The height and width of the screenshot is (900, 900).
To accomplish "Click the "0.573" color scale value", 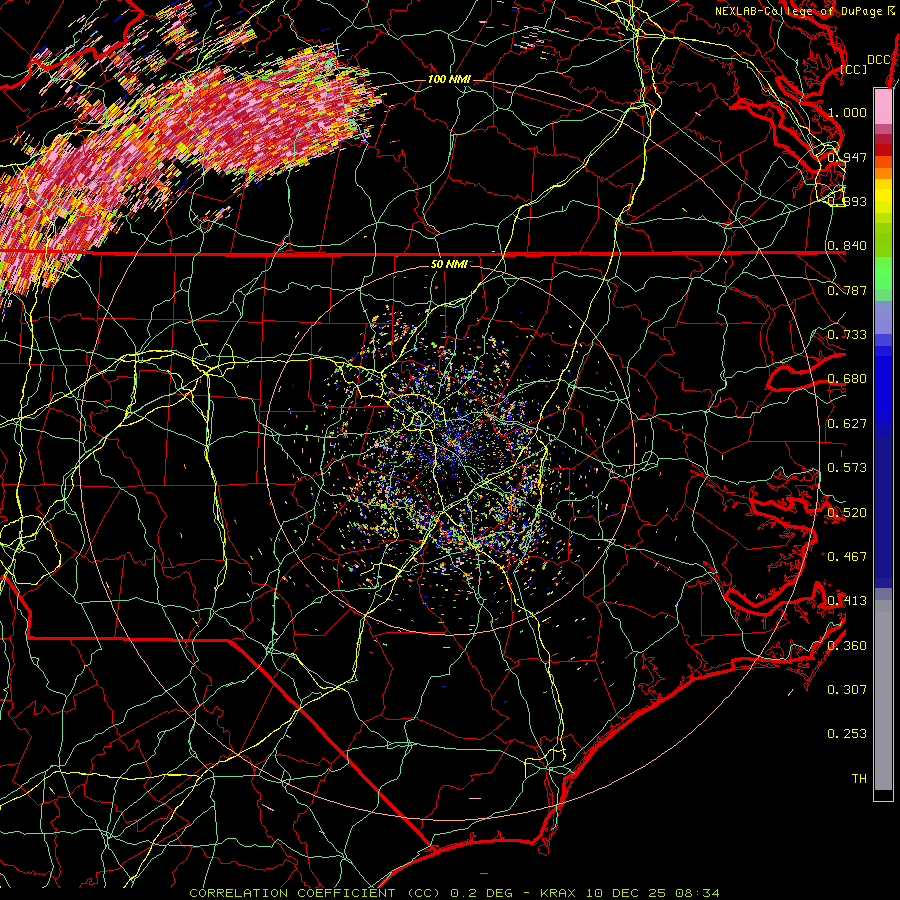I will pyautogui.click(x=847, y=468).
